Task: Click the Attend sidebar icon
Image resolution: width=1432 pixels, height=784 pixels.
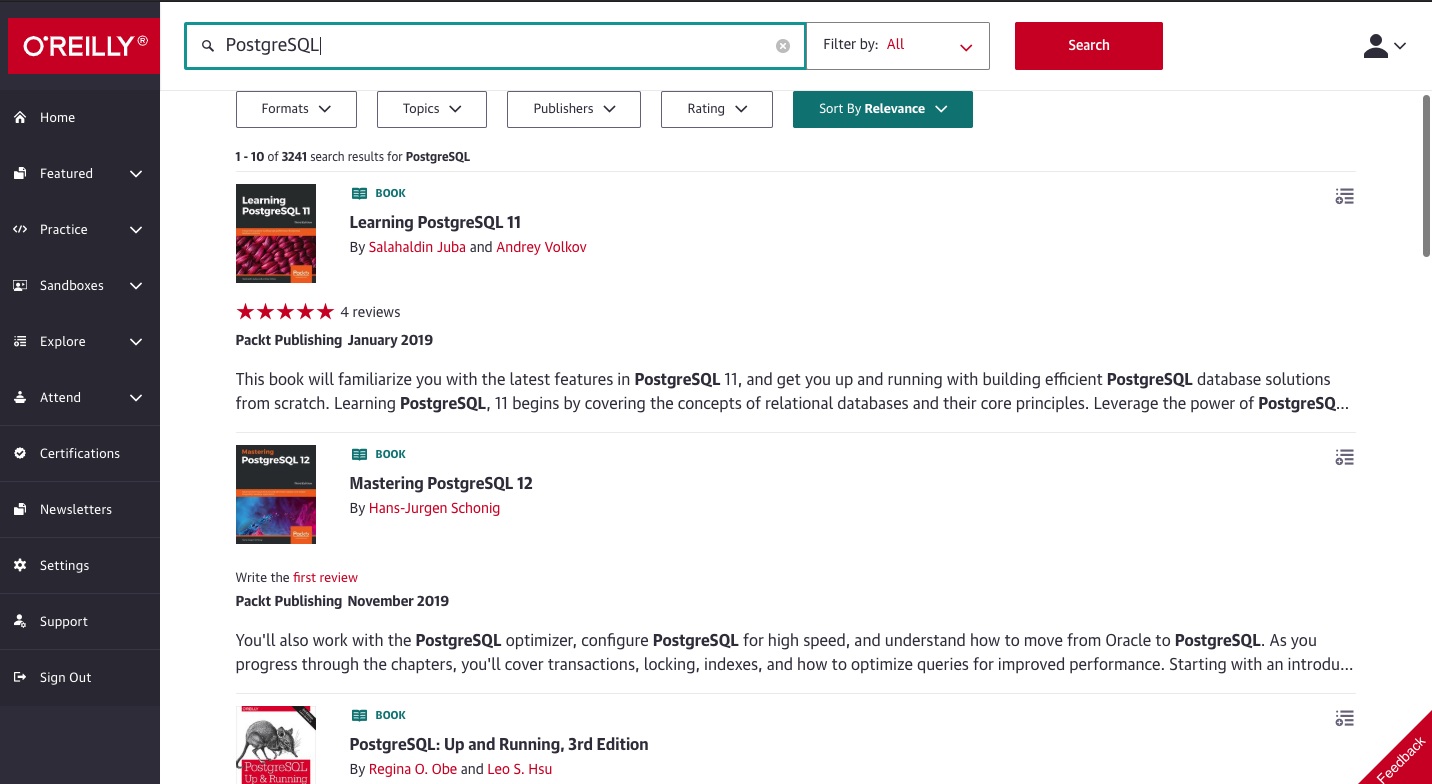Action: pos(20,397)
